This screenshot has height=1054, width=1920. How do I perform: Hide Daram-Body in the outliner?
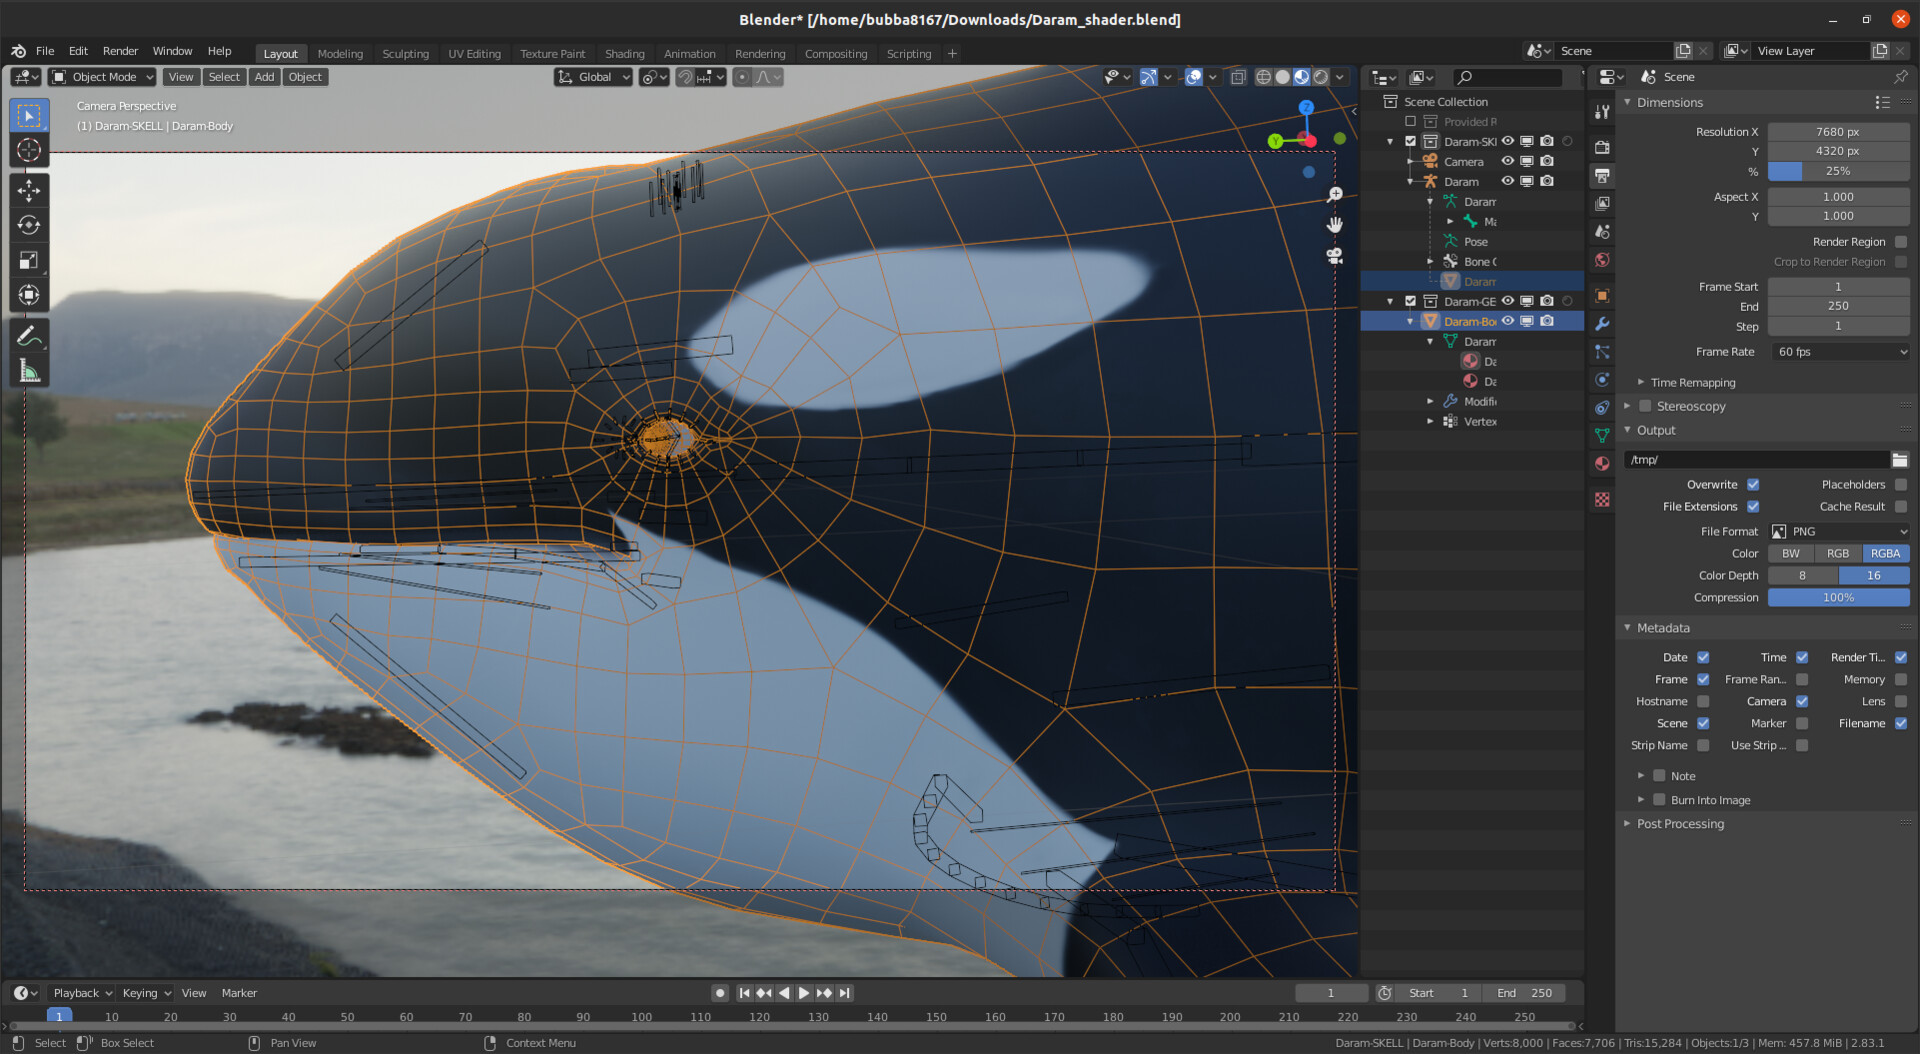[x=1507, y=321]
